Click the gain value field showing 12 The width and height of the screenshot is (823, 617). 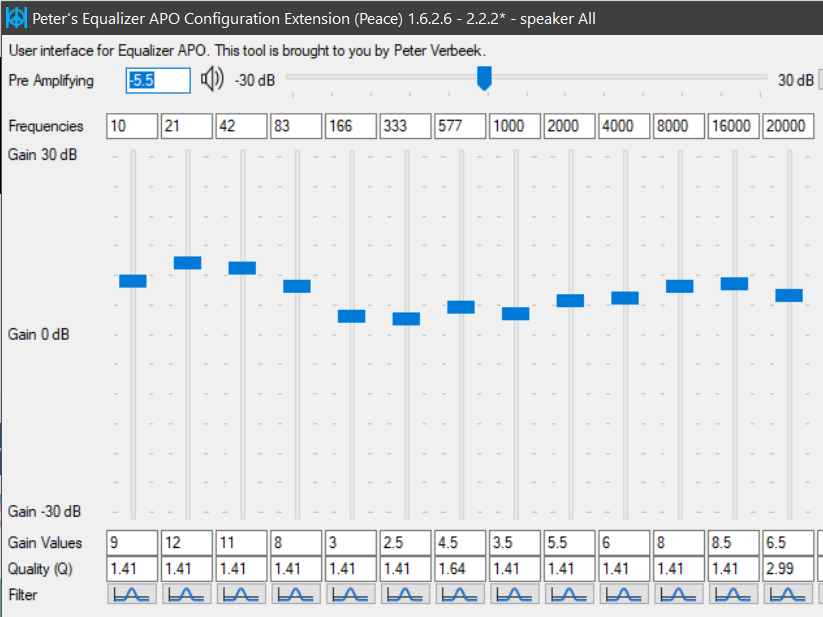186,542
